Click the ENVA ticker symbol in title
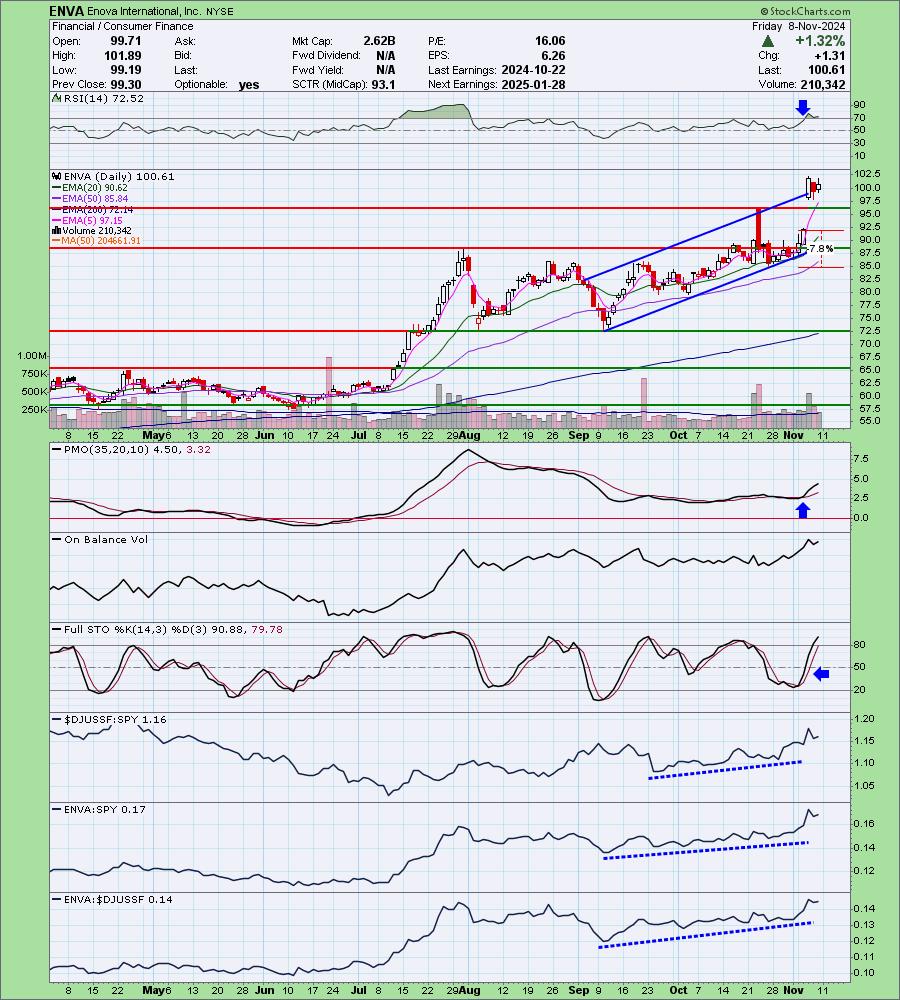The image size is (900, 1000). point(67,11)
